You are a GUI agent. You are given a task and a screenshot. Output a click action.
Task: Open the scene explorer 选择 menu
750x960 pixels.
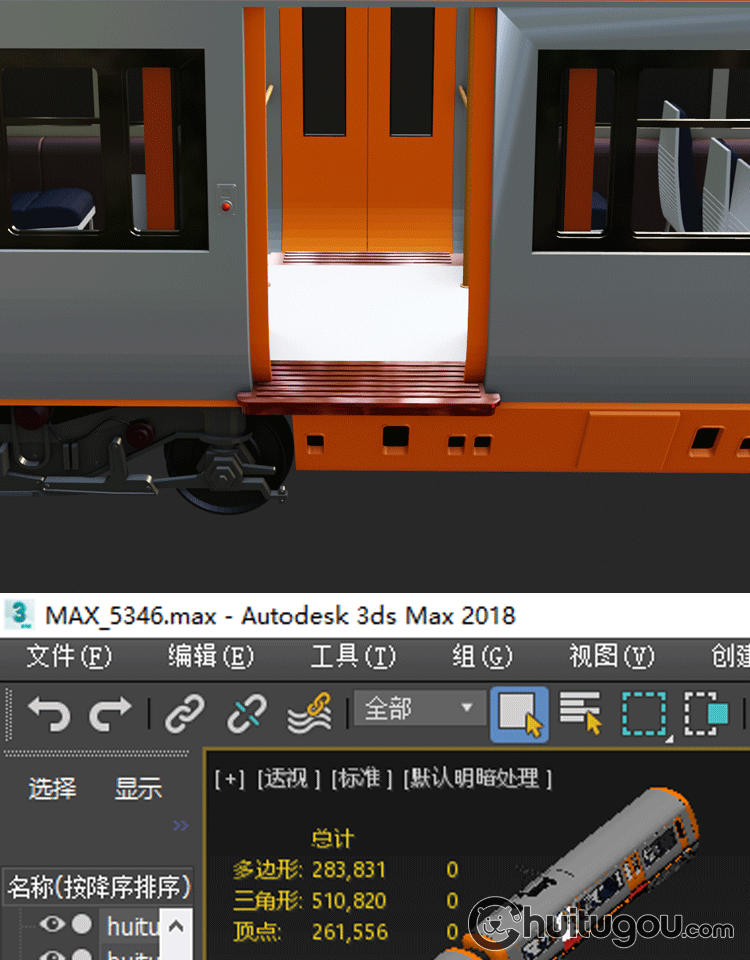tap(53, 789)
